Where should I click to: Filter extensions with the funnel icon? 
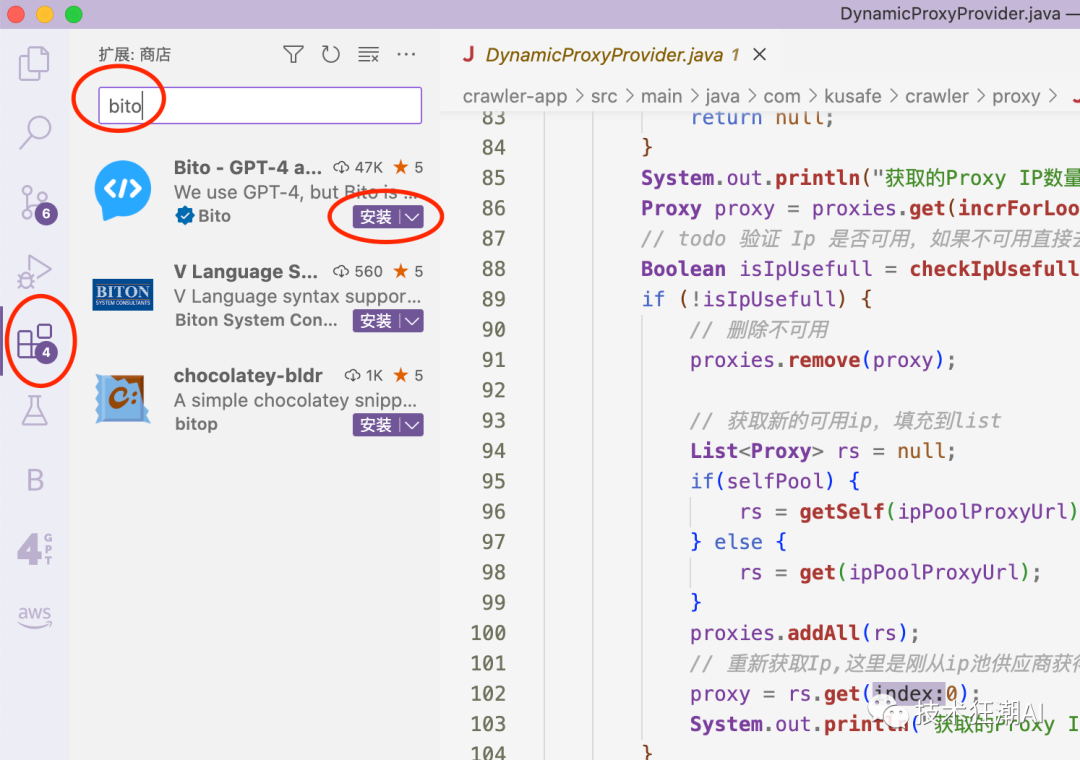coord(293,54)
